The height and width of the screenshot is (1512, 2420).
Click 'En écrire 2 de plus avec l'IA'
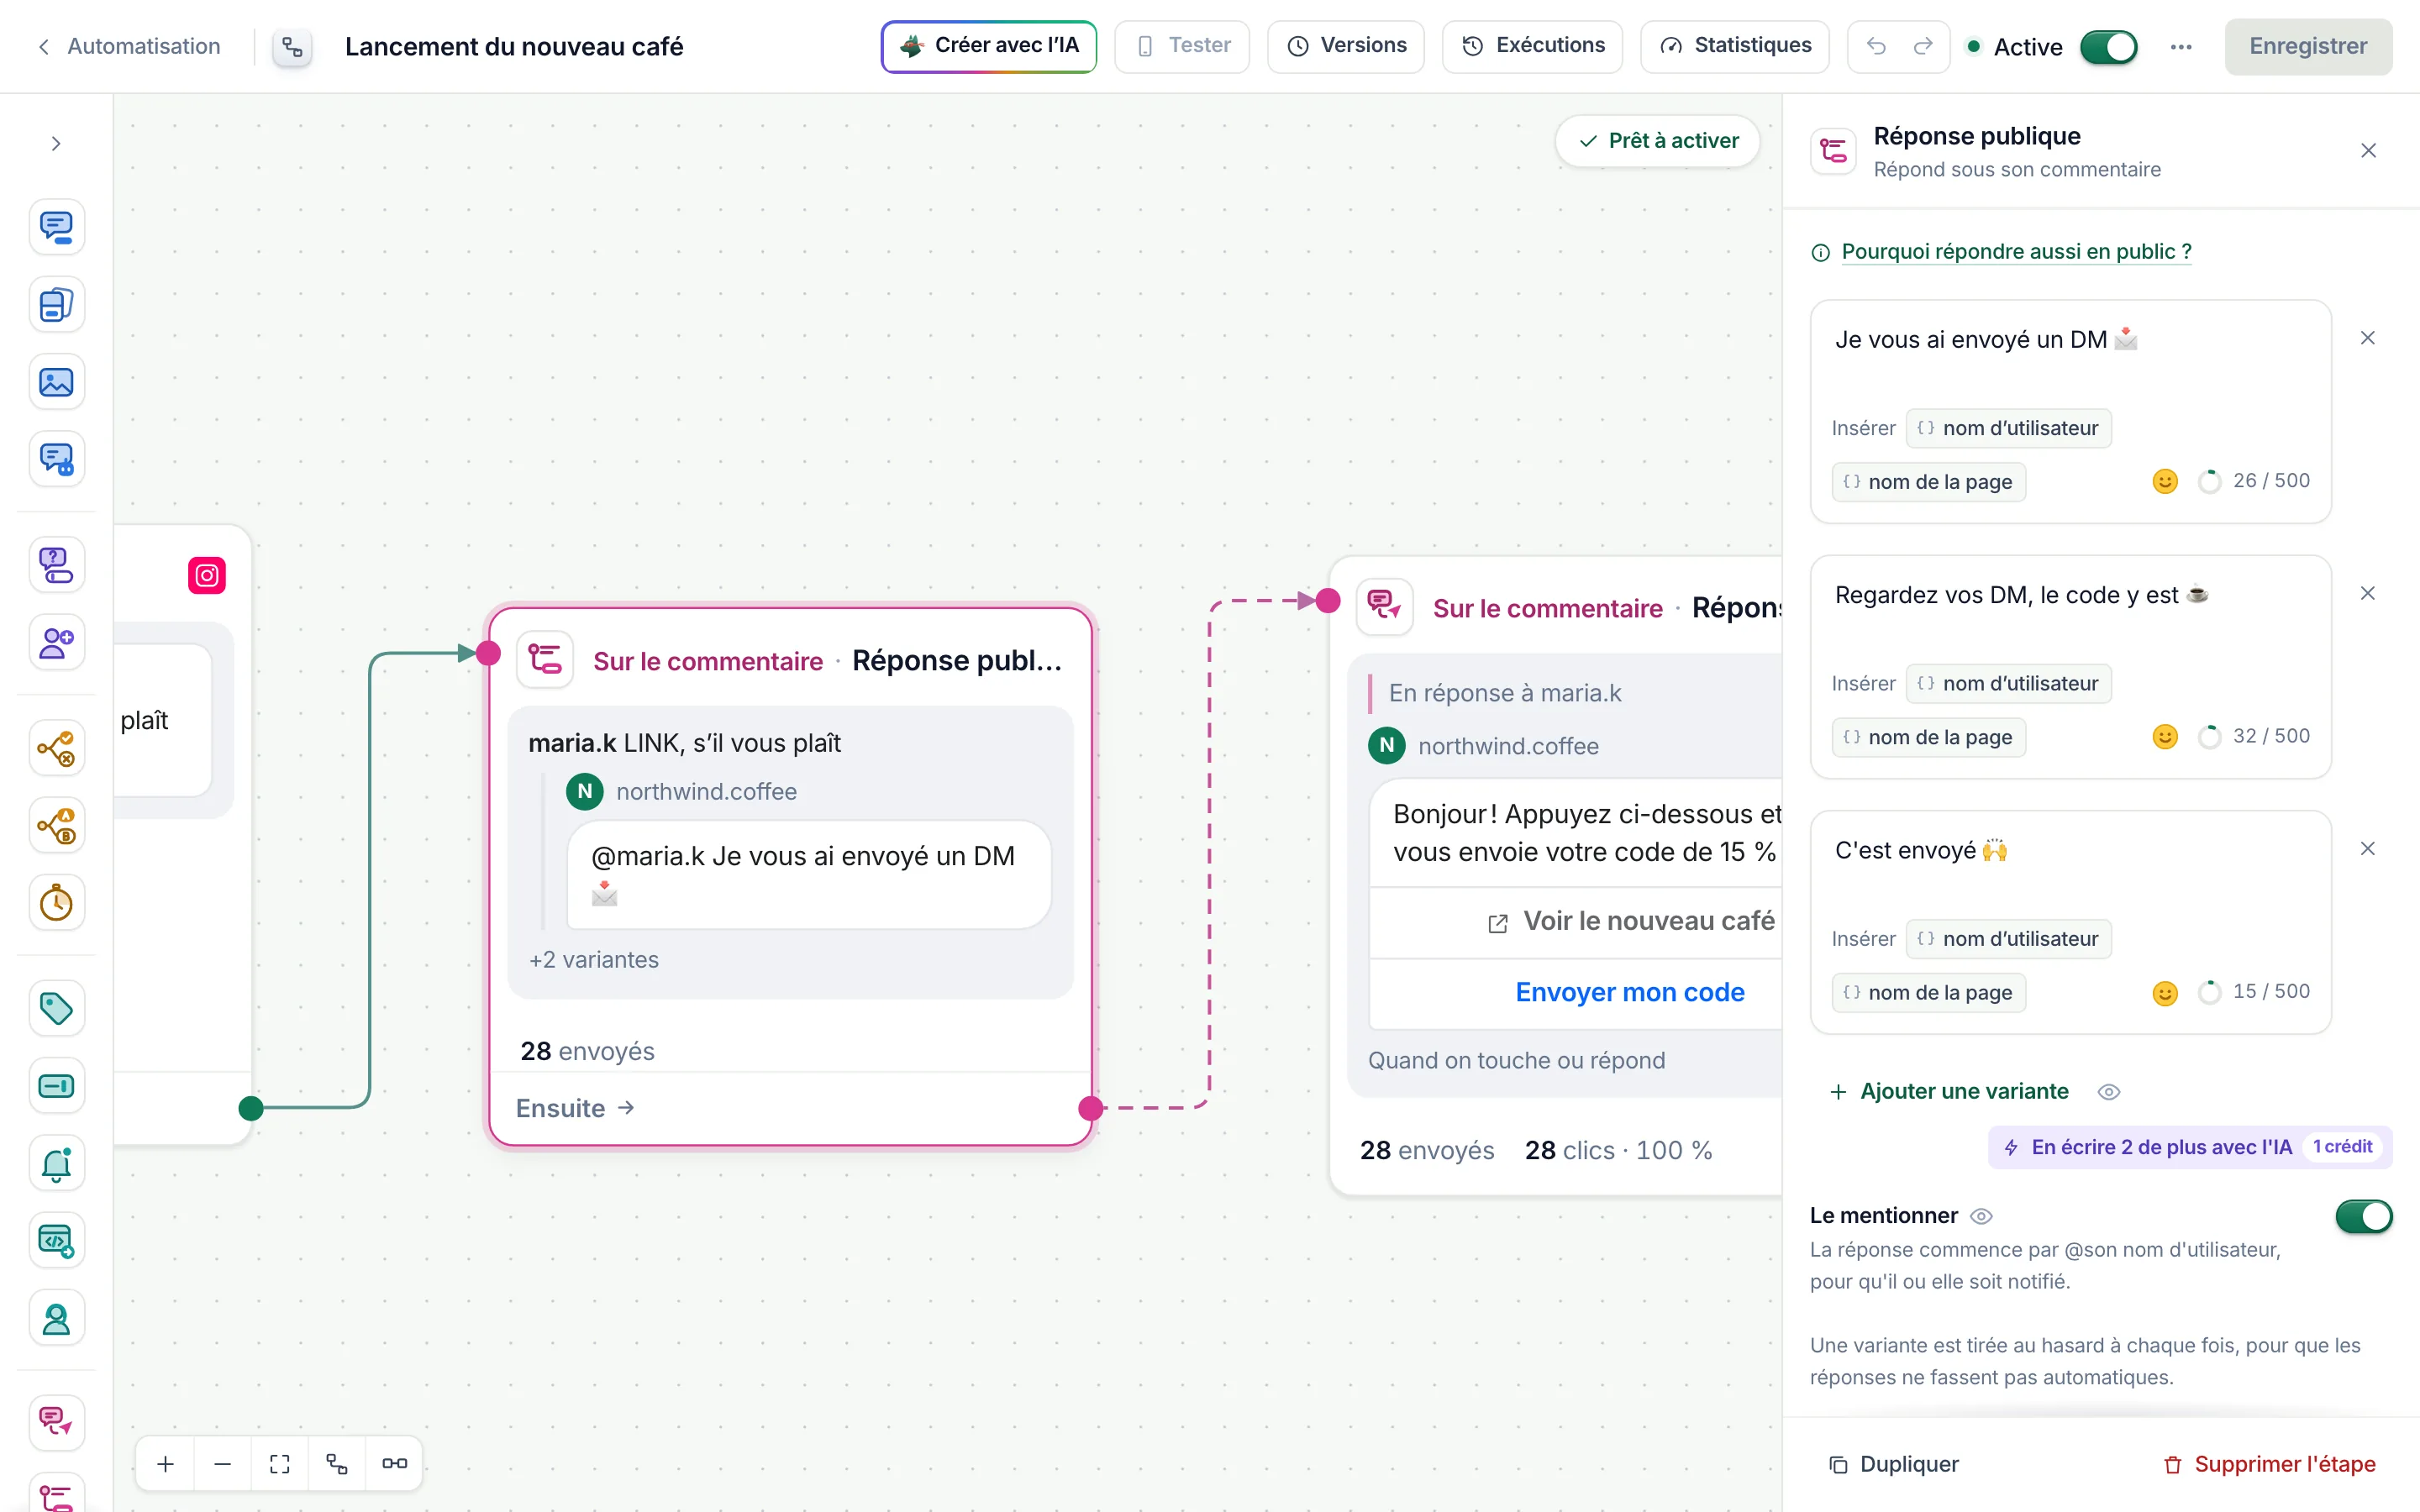[2190, 1147]
